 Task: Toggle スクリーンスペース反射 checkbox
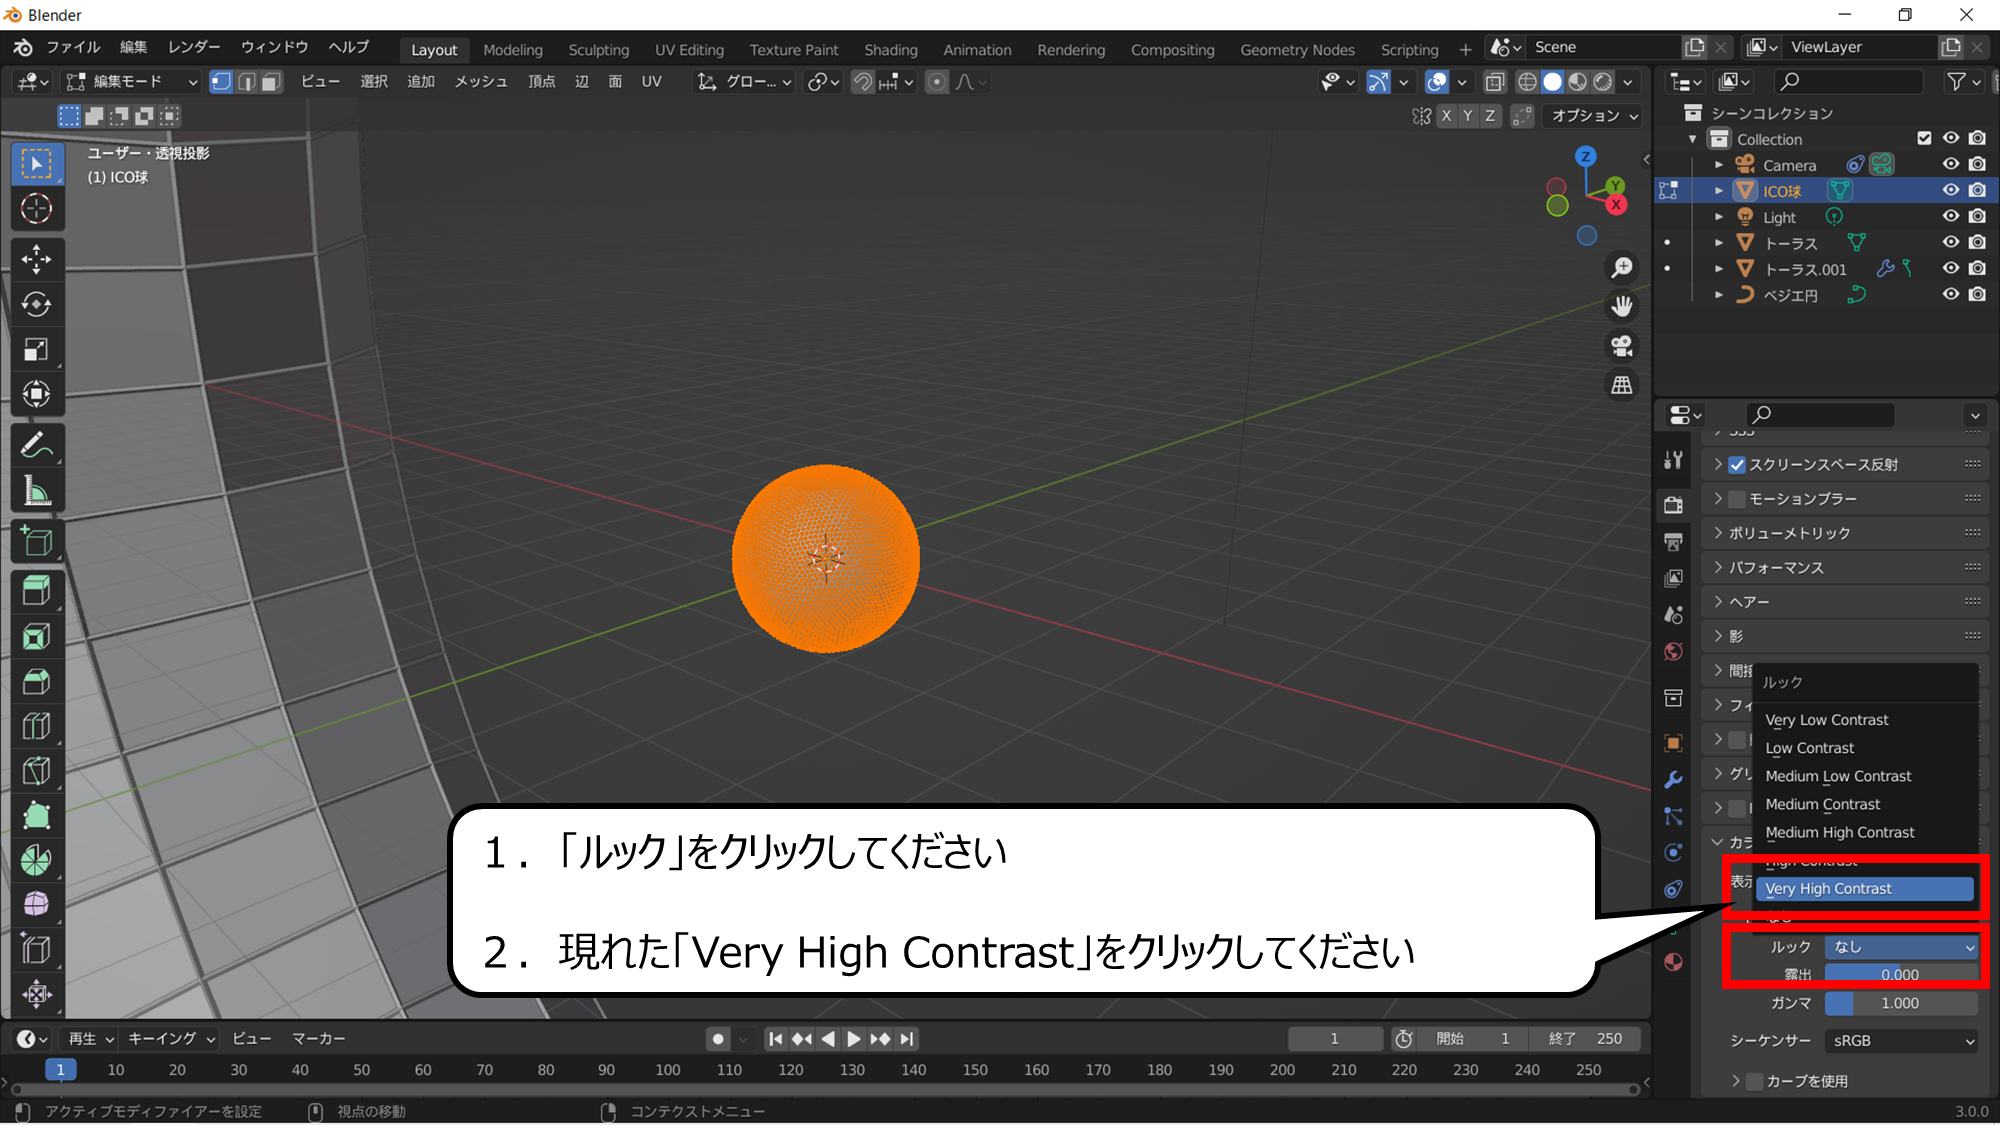pos(1737,464)
